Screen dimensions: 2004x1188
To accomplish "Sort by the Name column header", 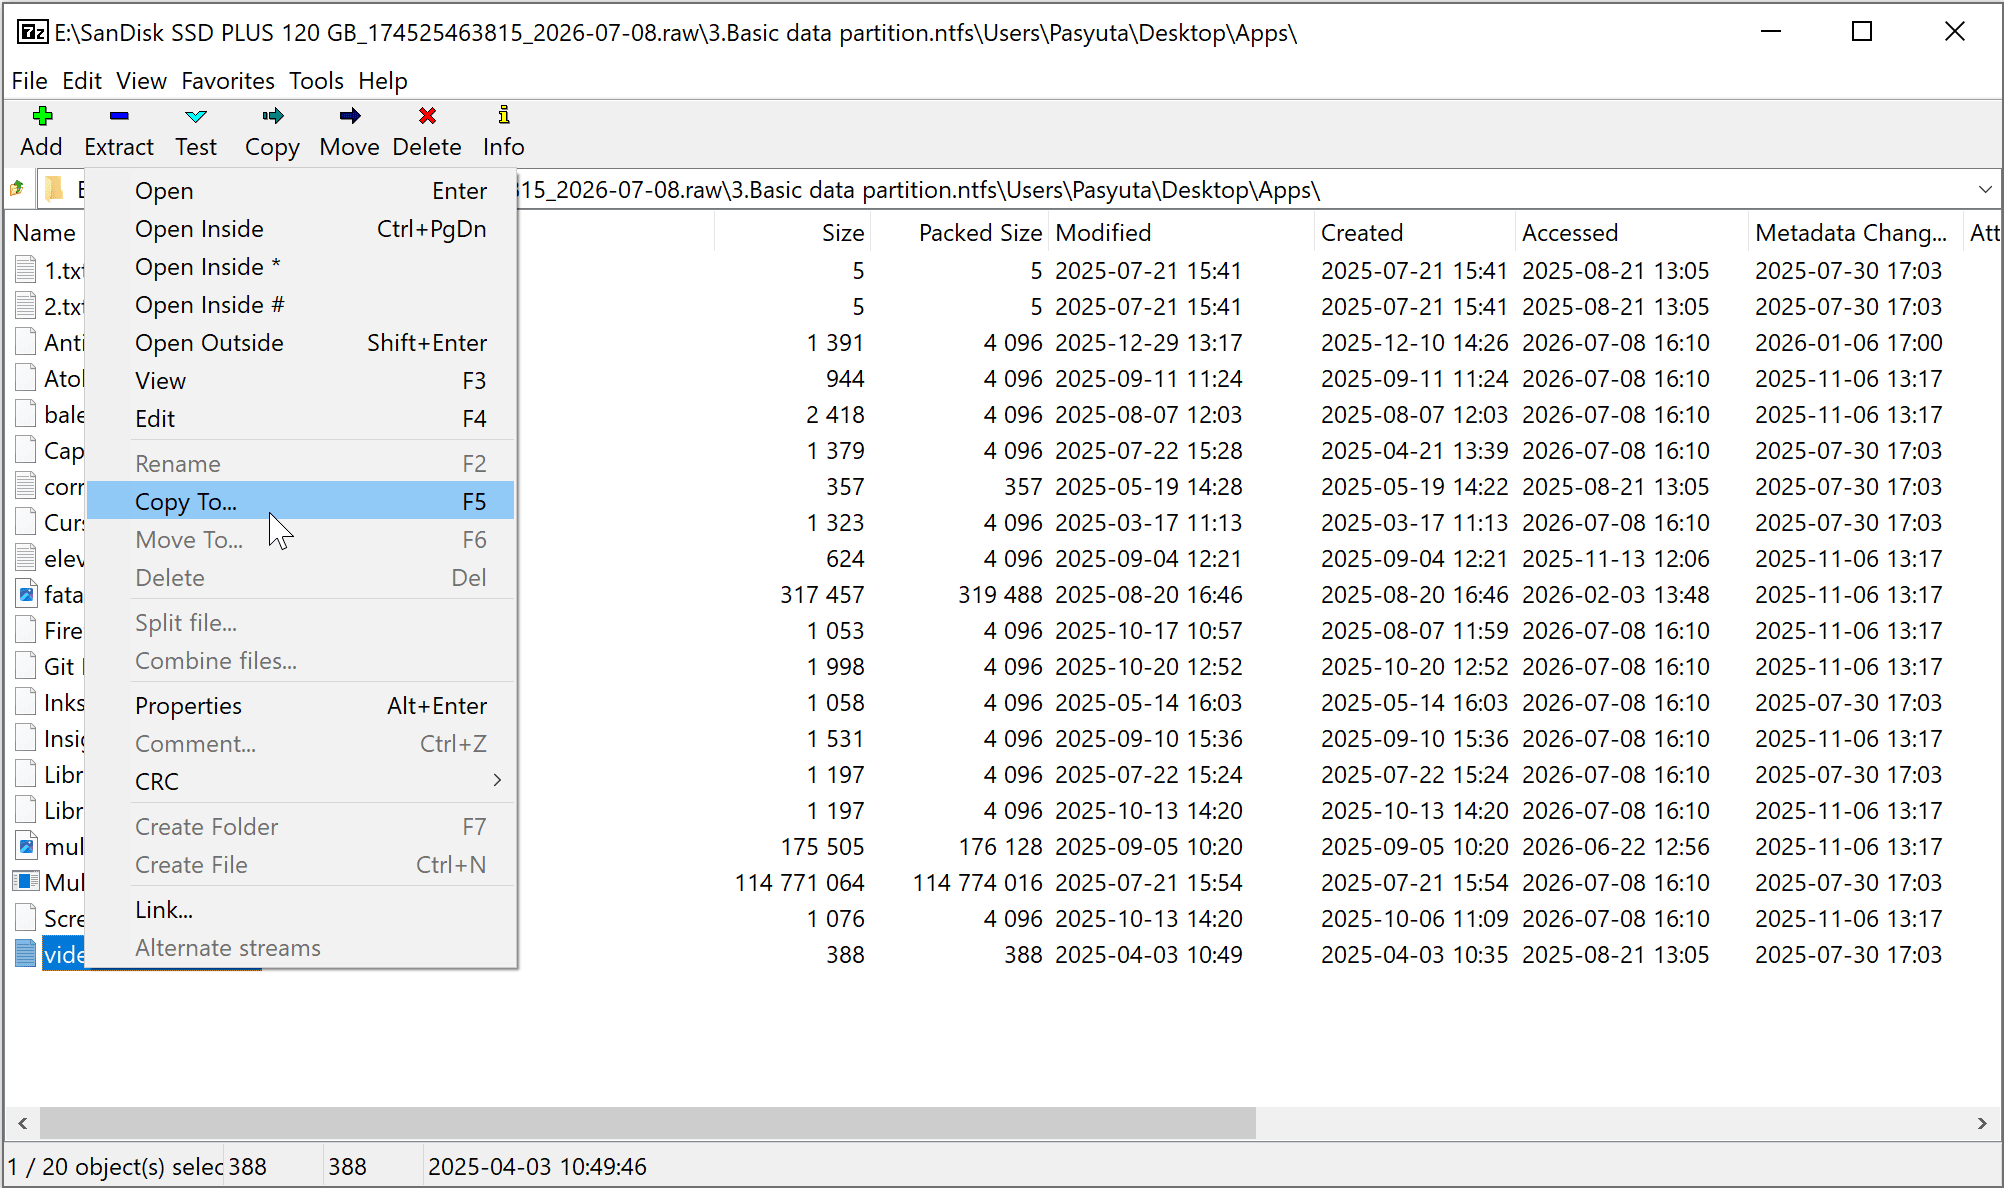I will [x=44, y=232].
